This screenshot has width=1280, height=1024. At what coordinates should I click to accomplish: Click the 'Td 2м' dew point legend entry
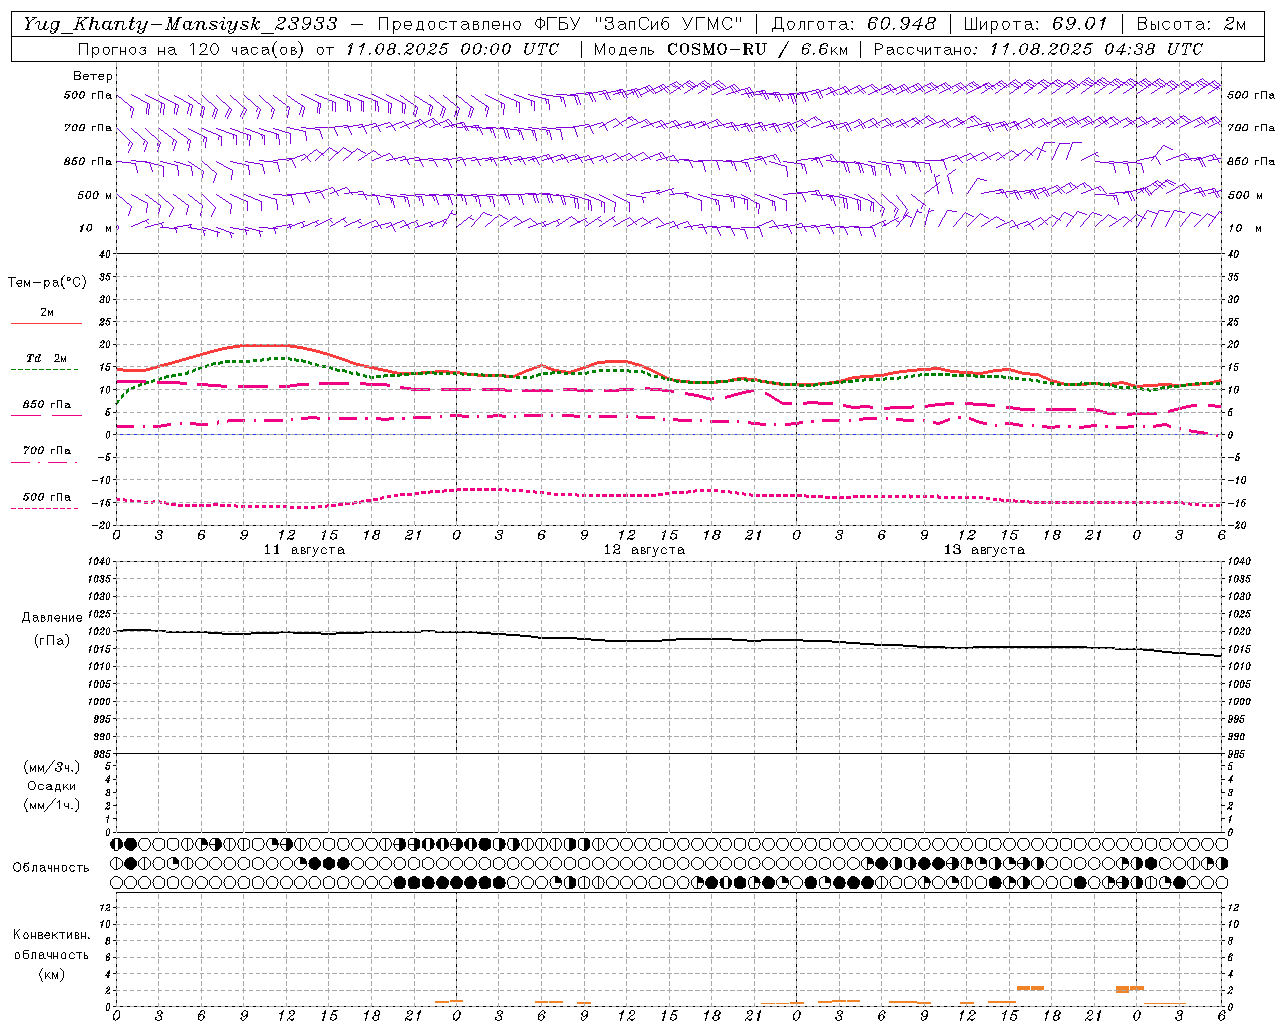pyautogui.click(x=47, y=358)
